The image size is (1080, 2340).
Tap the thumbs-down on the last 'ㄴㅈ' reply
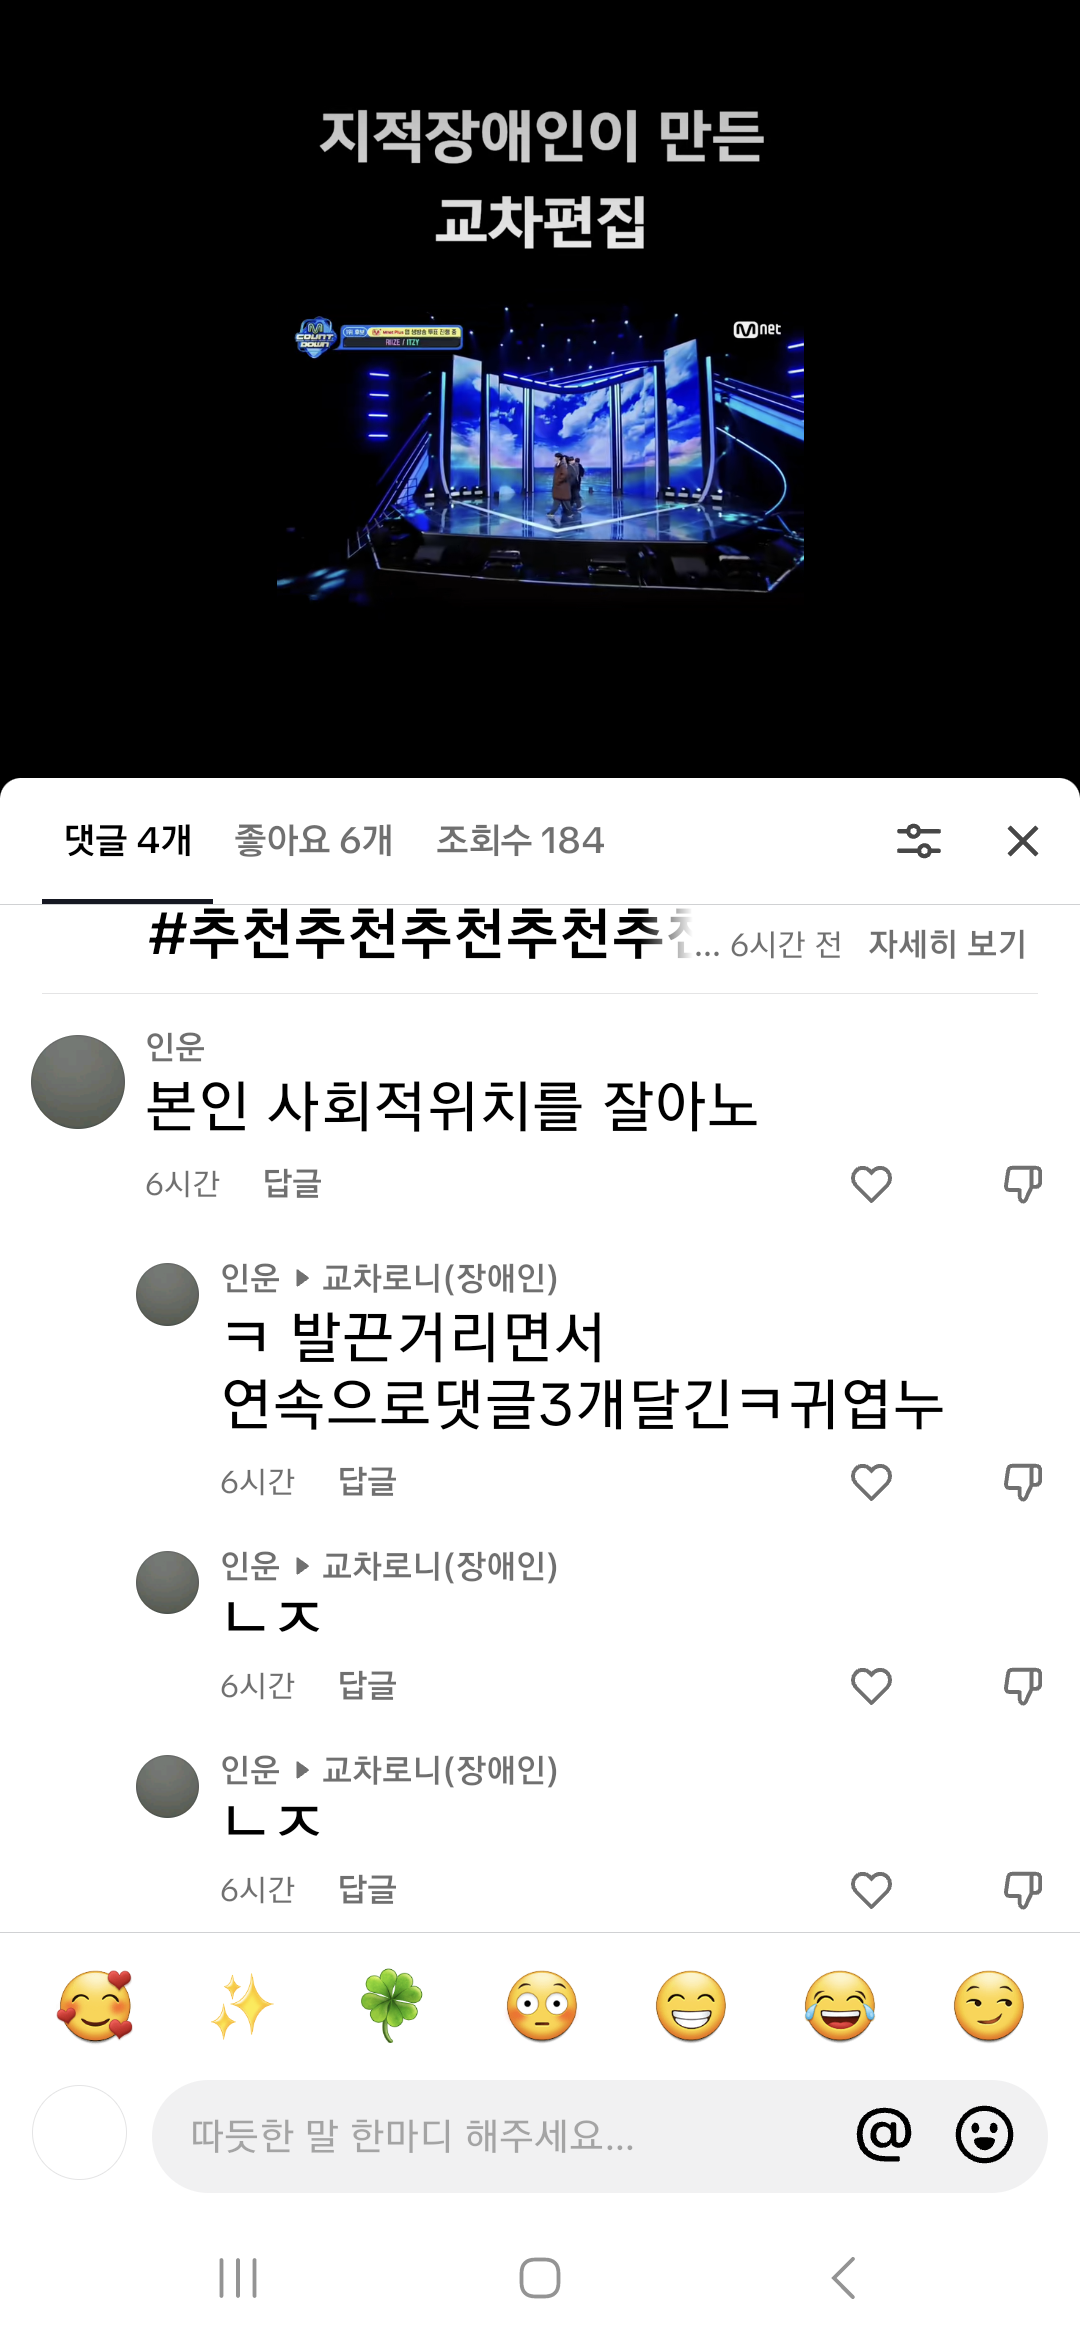pos(1022,1890)
